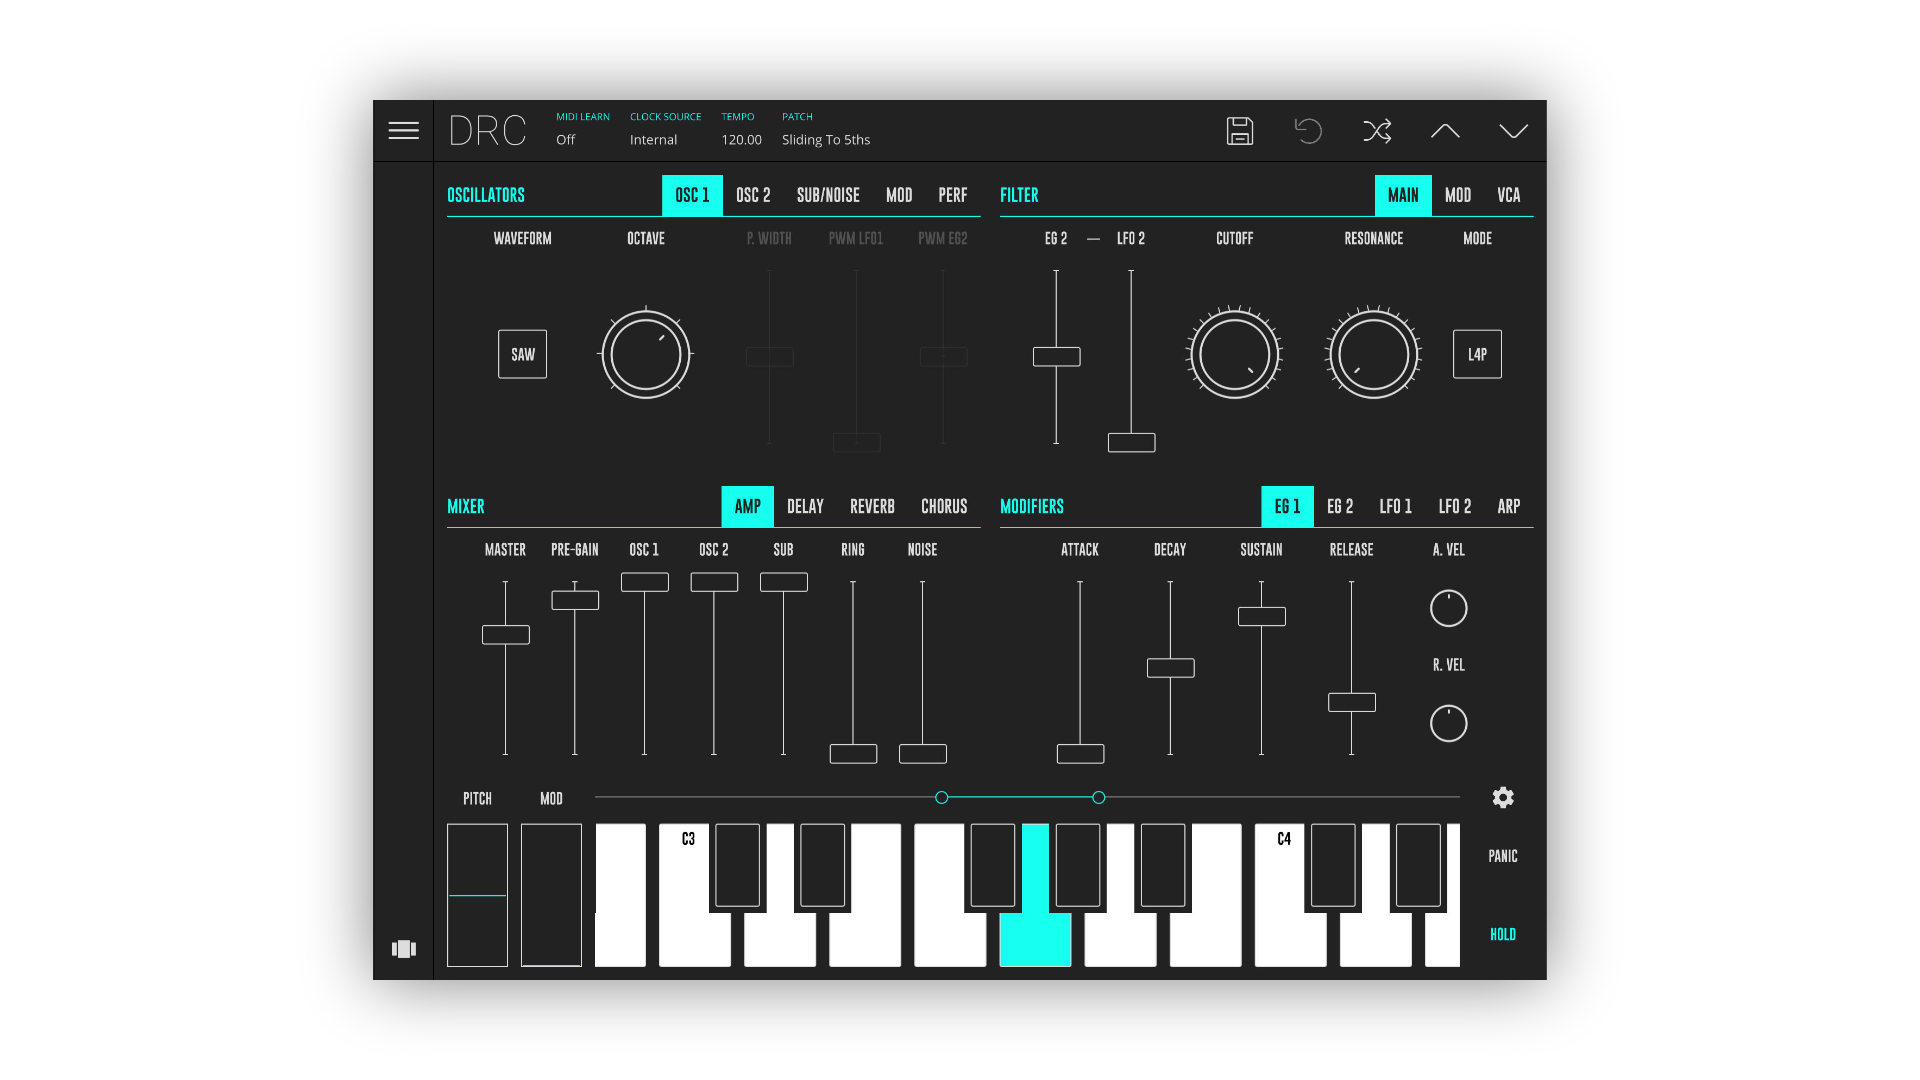Select the SAW waveform button

coord(521,353)
